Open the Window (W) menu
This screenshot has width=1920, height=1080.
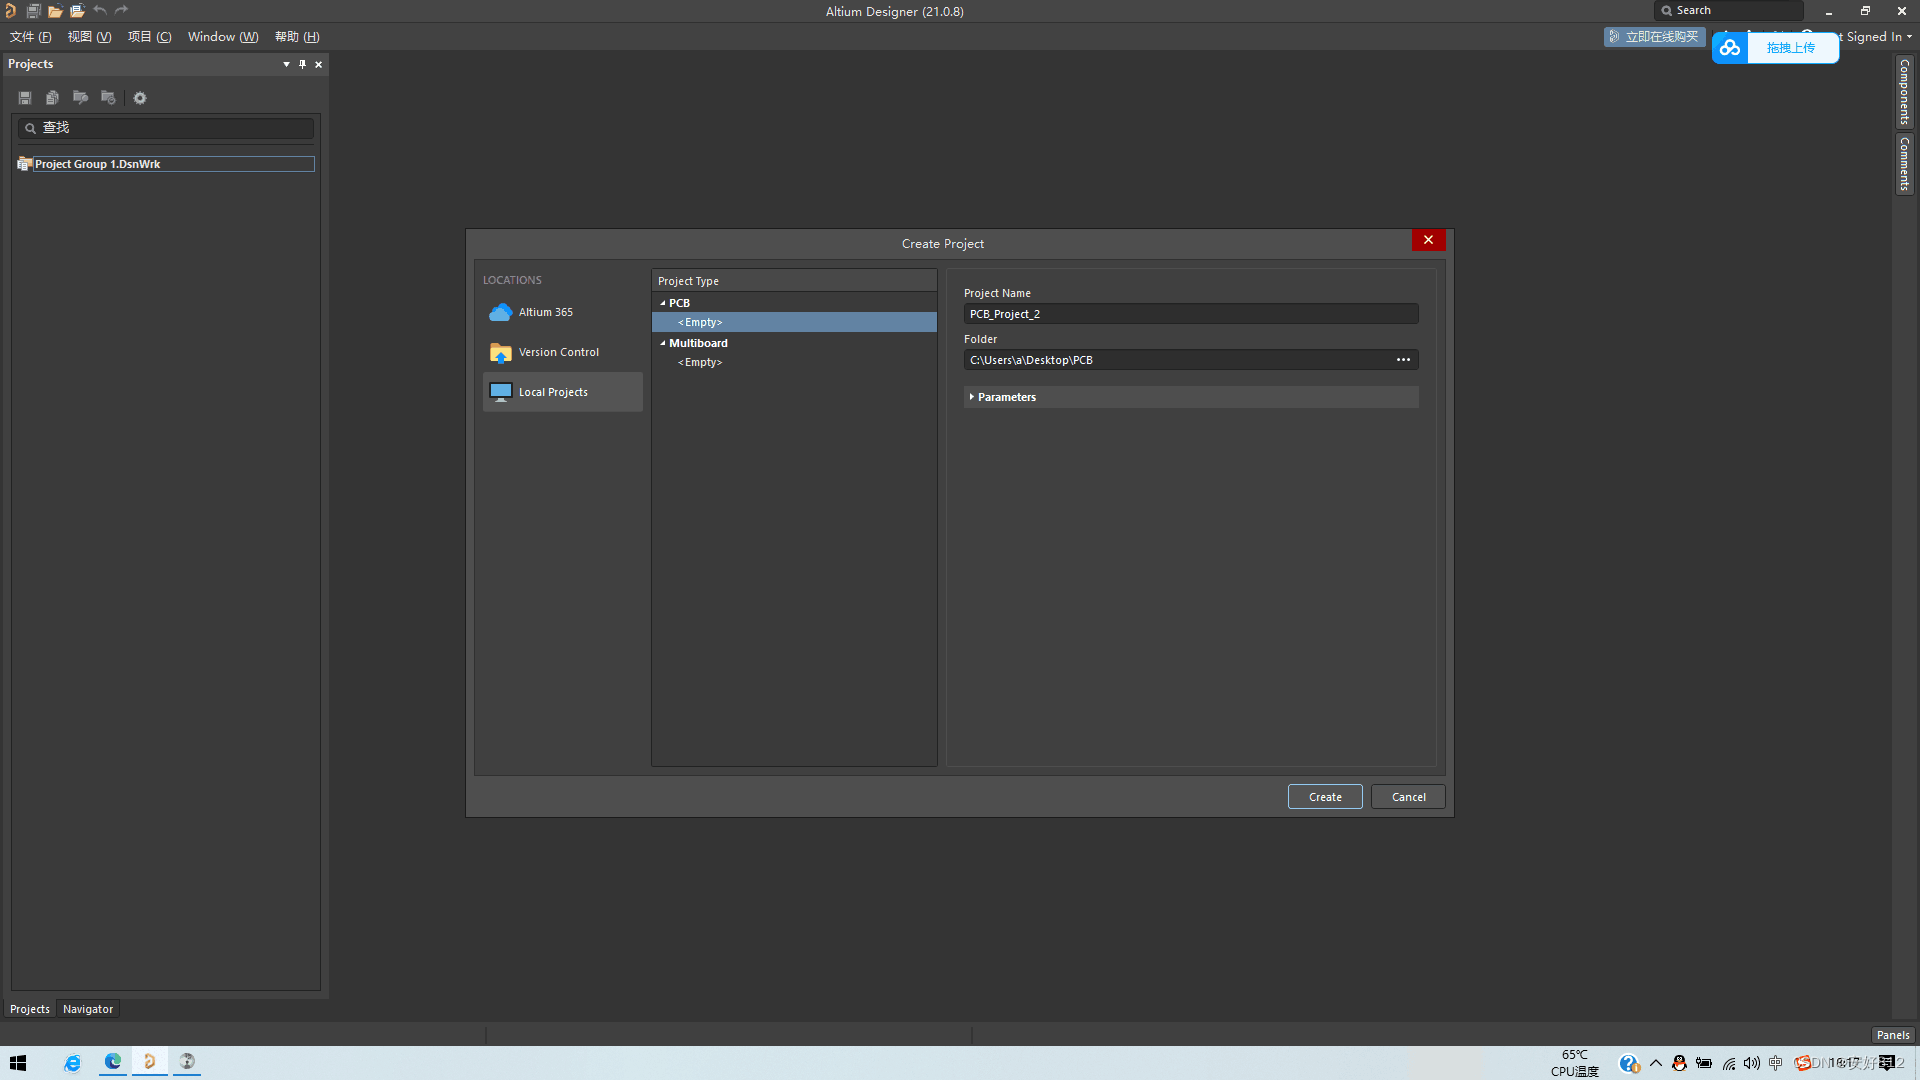tap(222, 37)
